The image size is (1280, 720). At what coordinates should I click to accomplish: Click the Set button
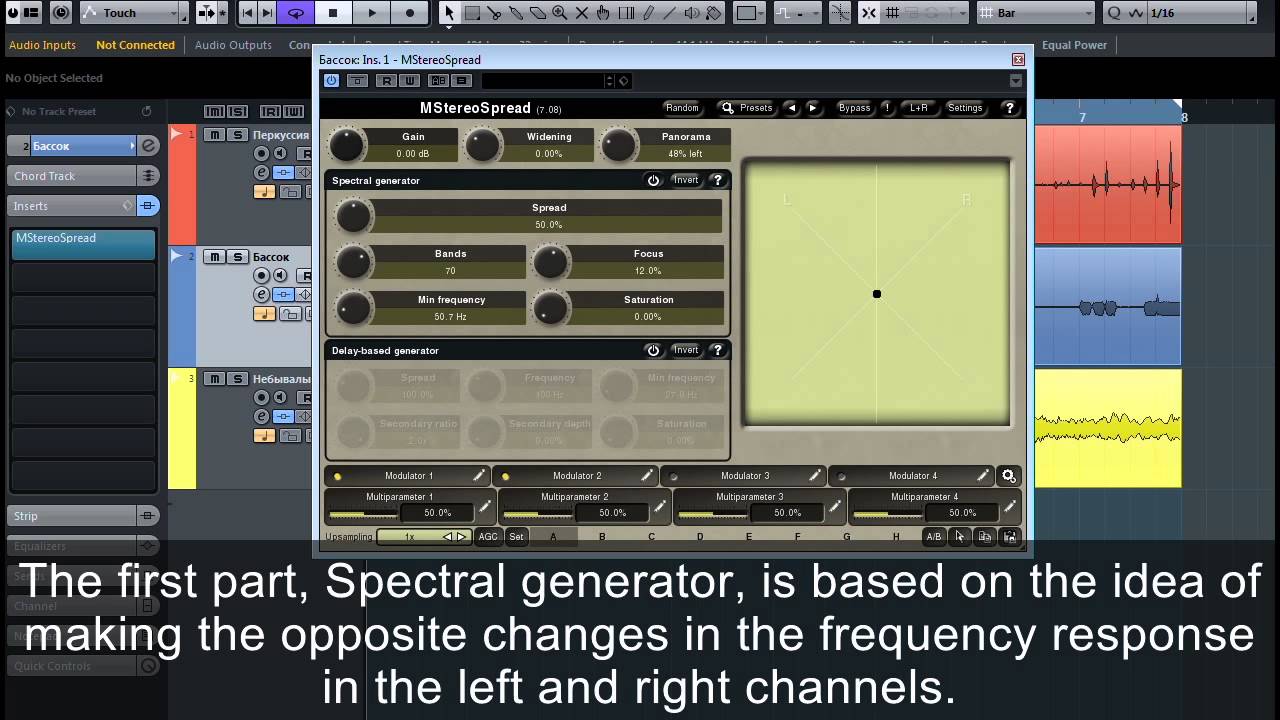516,537
